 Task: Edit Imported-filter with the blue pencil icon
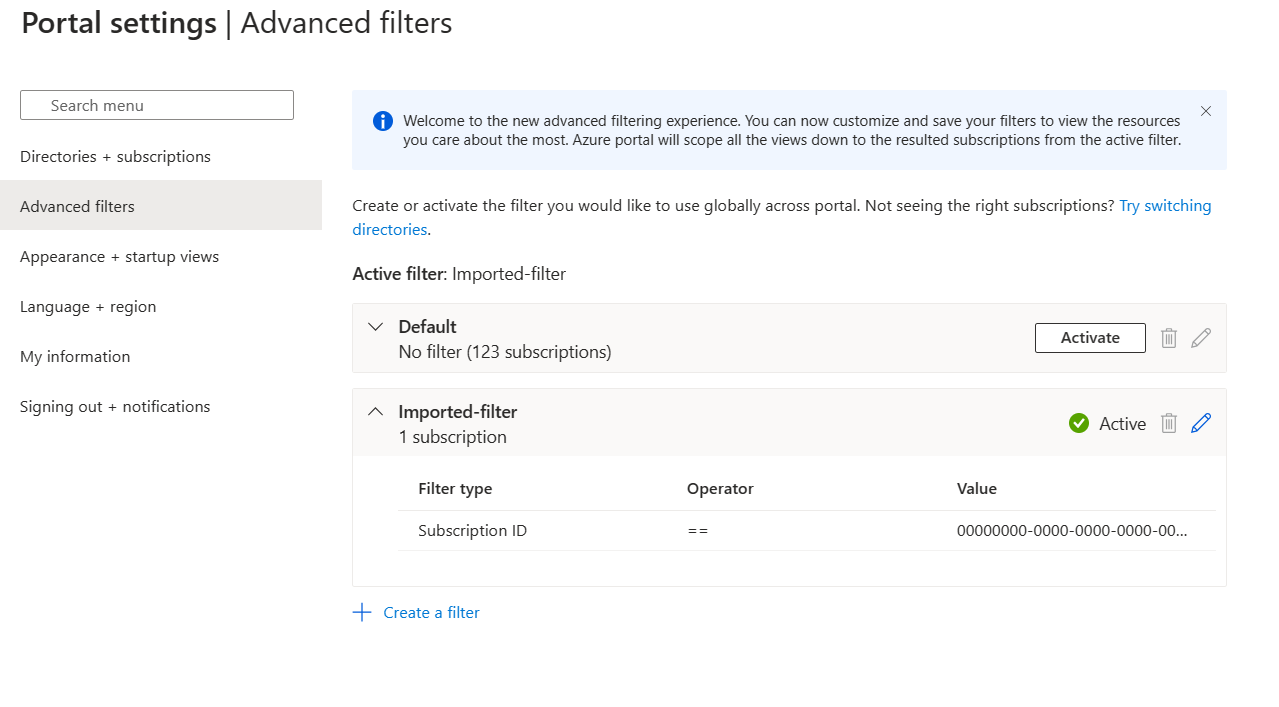(1201, 423)
